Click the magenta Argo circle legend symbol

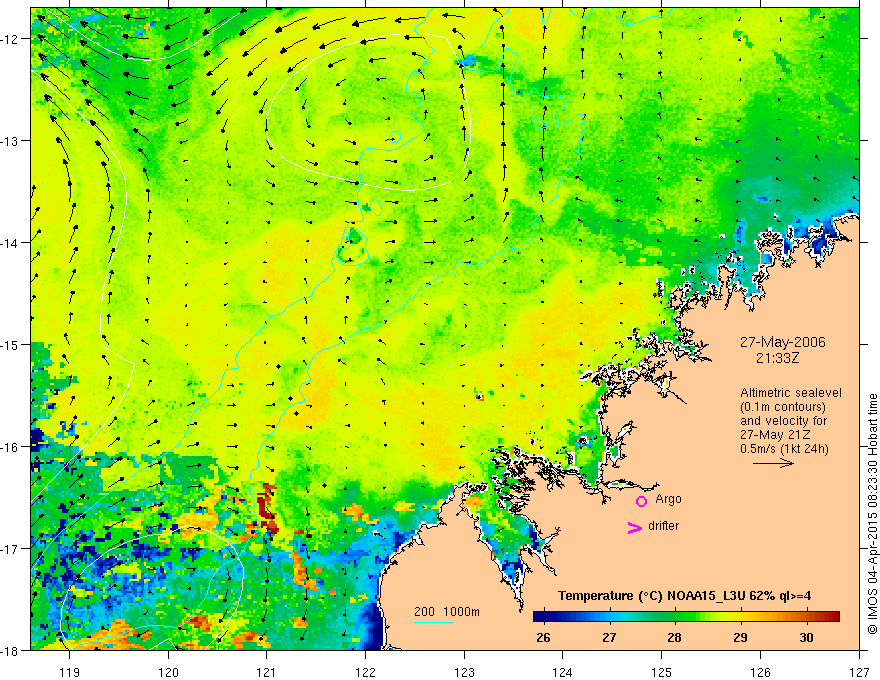[x=641, y=501]
